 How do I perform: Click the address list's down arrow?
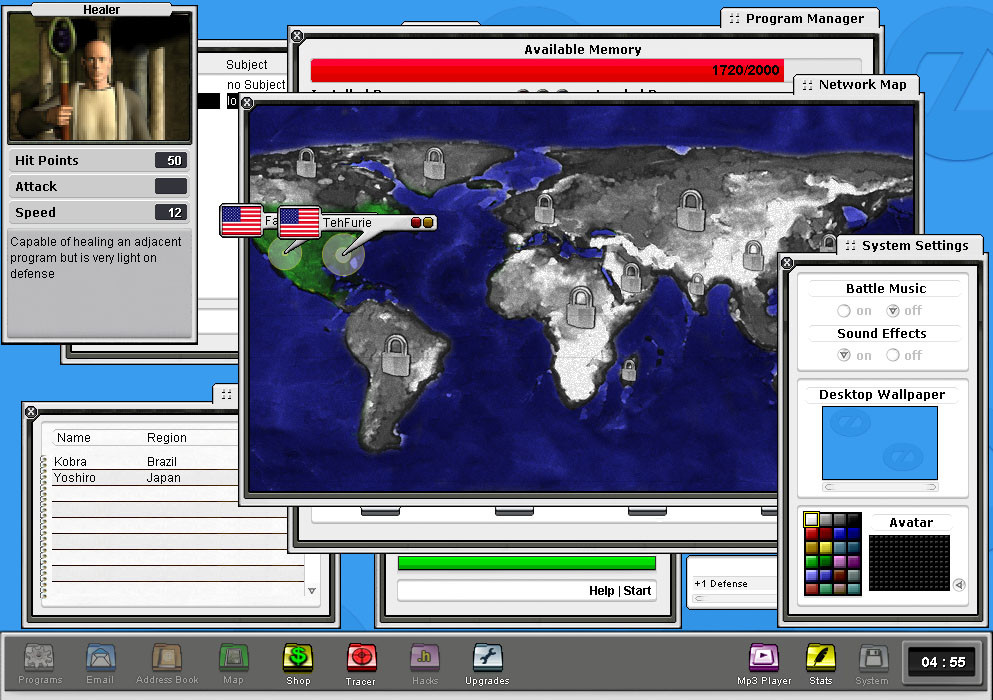(x=312, y=590)
